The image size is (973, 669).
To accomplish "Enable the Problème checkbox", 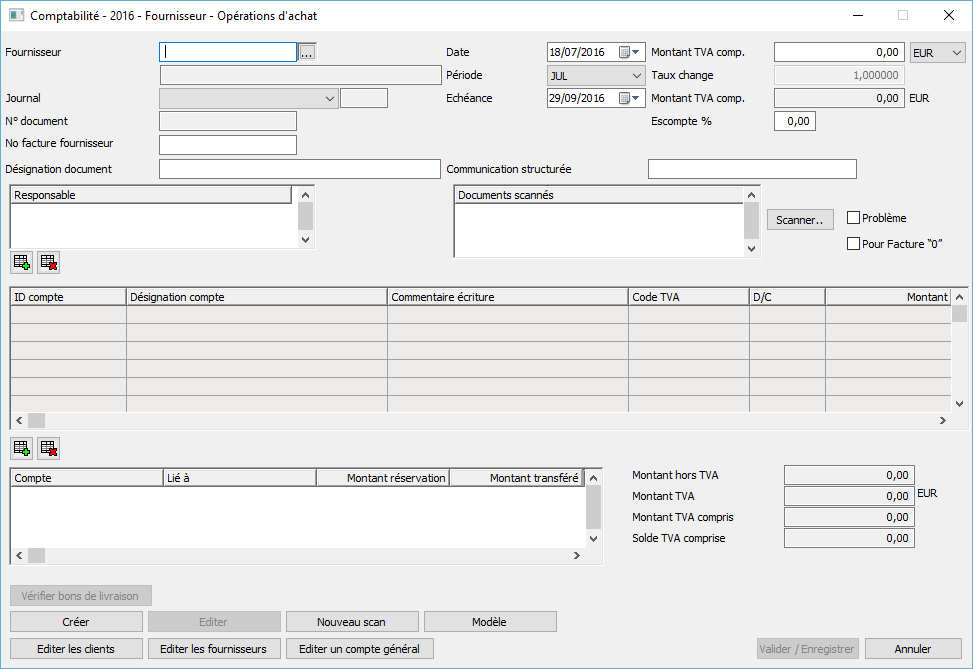I will pos(853,218).
